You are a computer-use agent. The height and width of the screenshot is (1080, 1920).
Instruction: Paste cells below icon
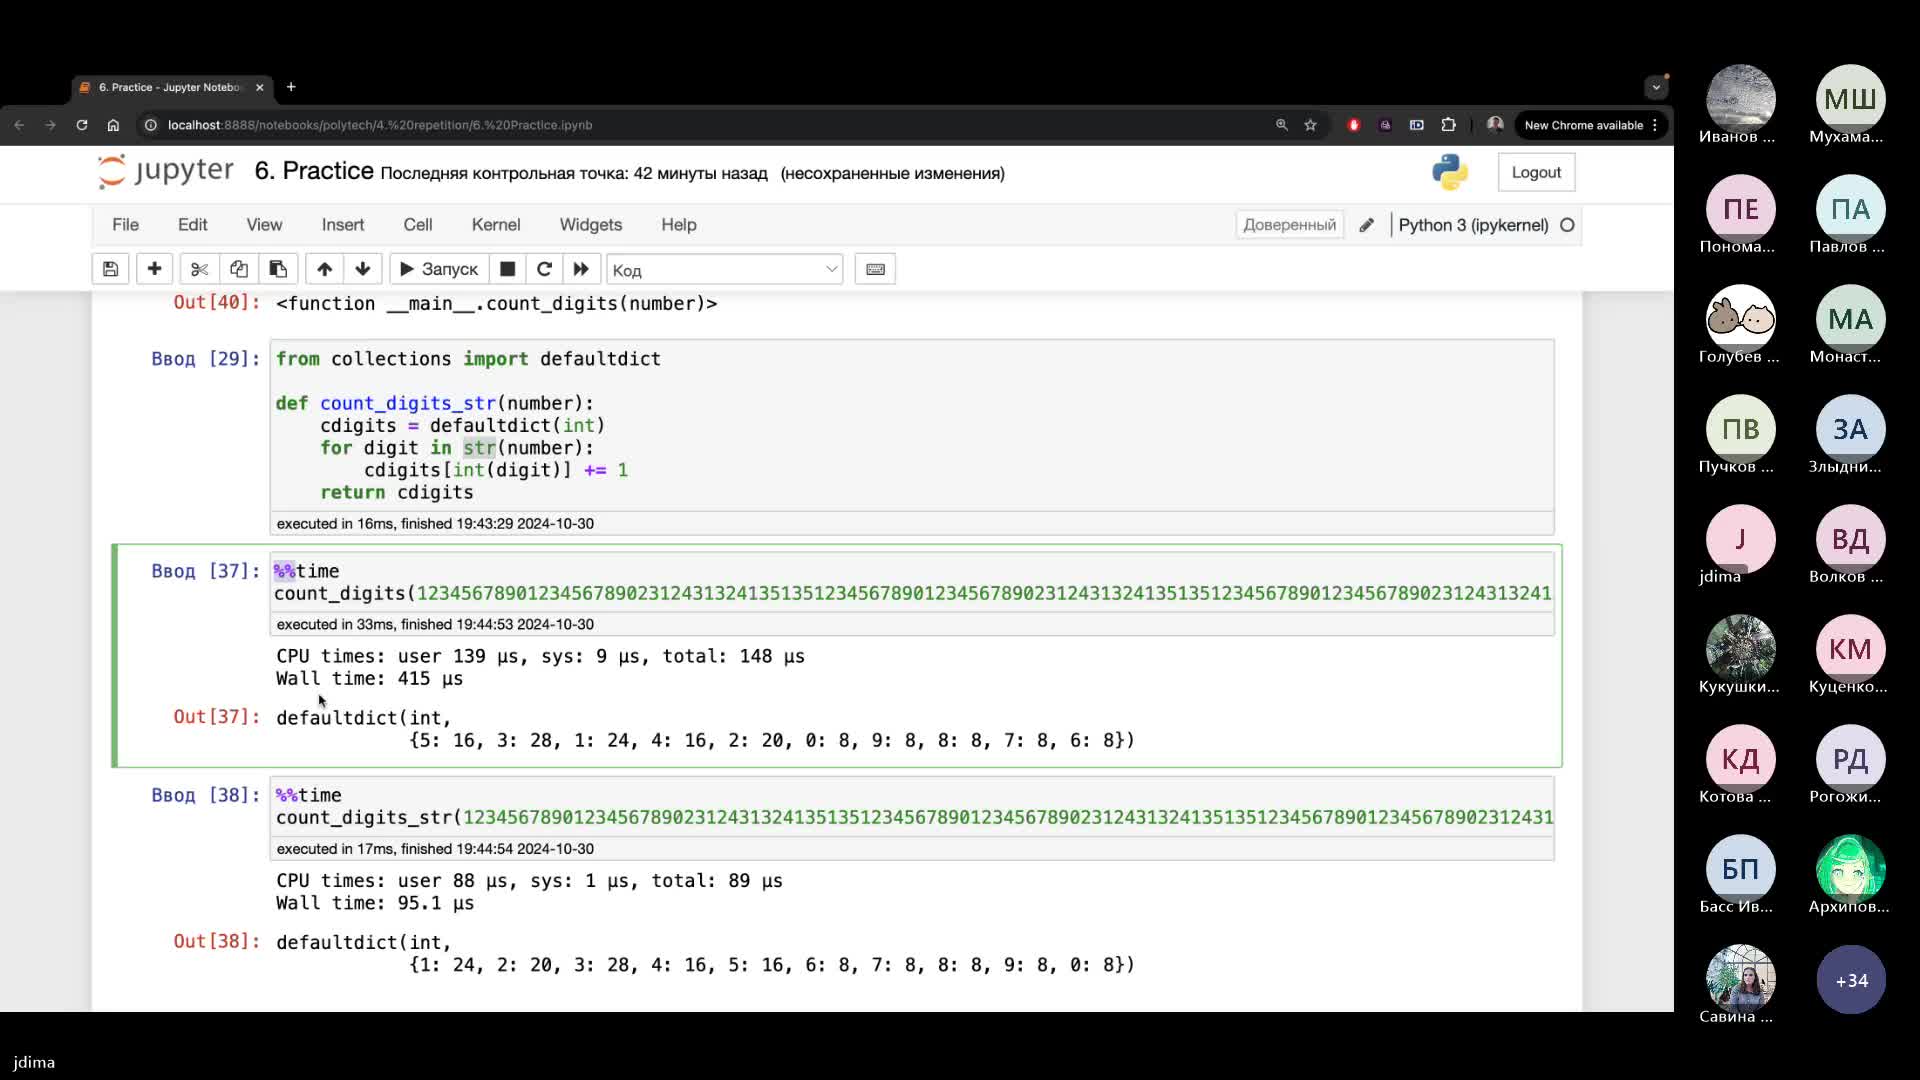278,269
